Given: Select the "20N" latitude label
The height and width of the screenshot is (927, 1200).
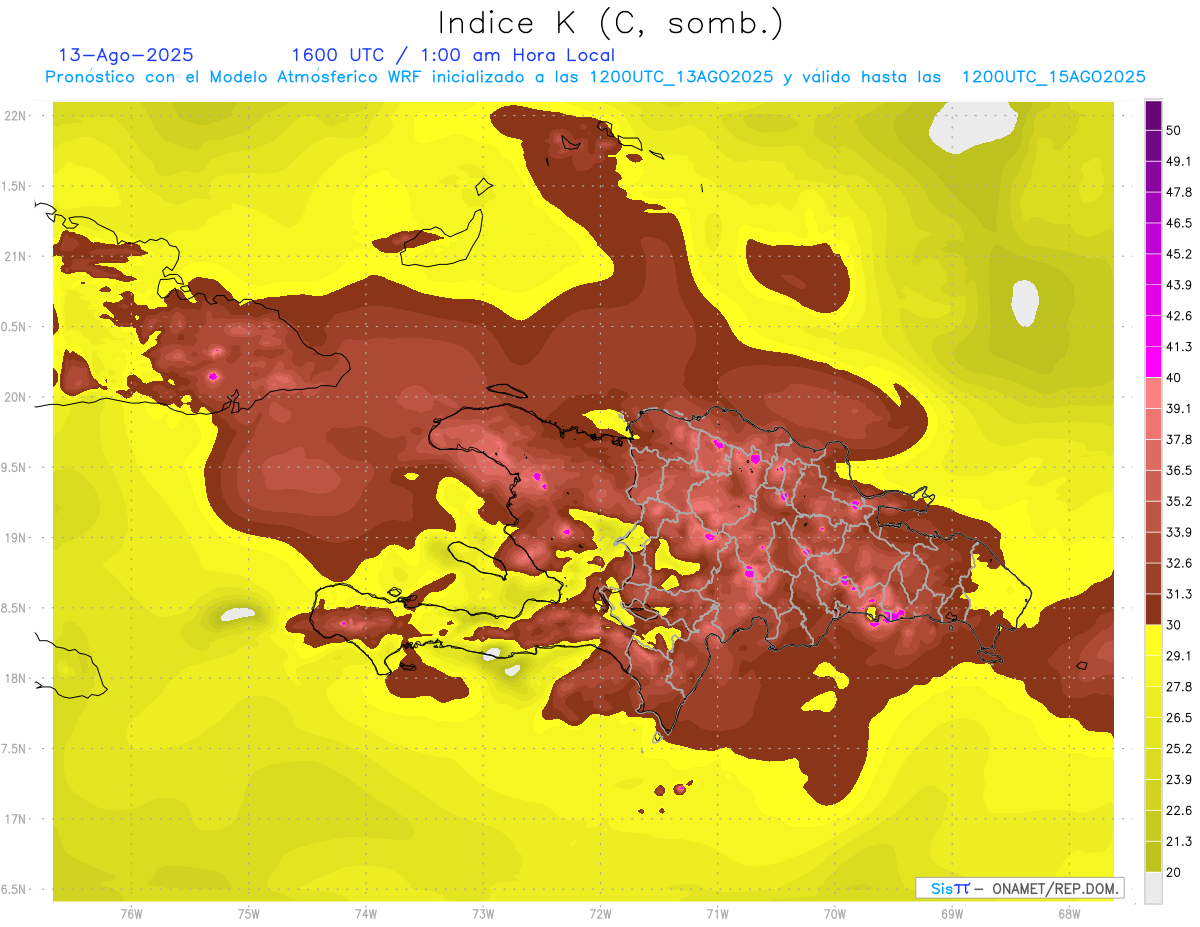Looking at the screenshot, I should [x=16, y=397].
